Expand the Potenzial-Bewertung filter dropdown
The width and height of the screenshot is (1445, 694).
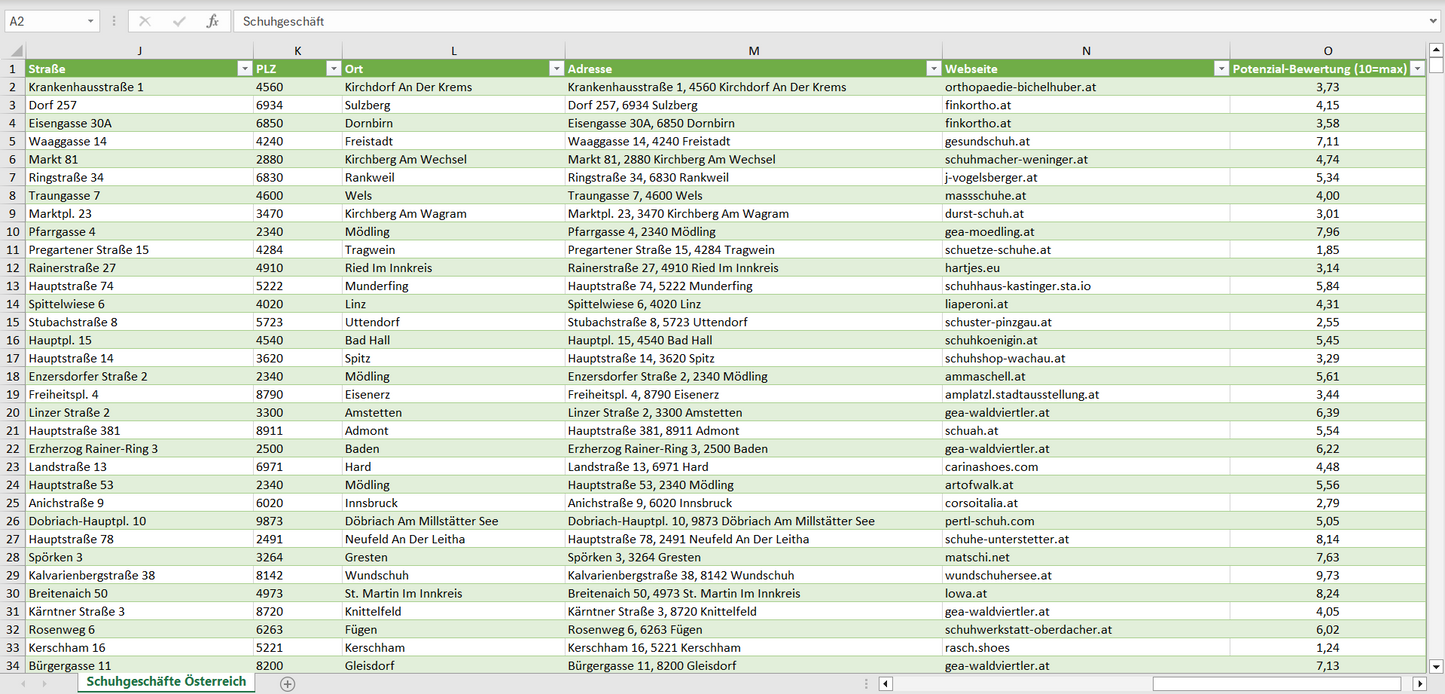[x=1417, y=69]
